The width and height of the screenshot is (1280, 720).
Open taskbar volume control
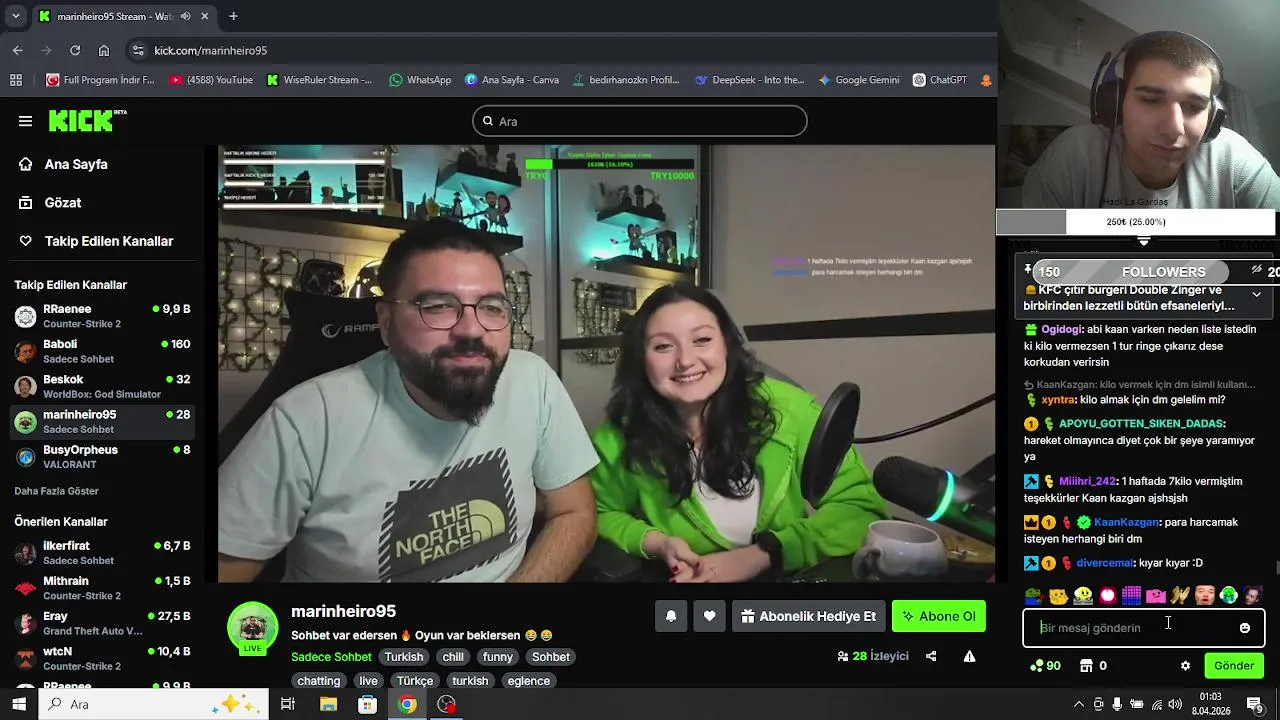(x=1175, y=704)
